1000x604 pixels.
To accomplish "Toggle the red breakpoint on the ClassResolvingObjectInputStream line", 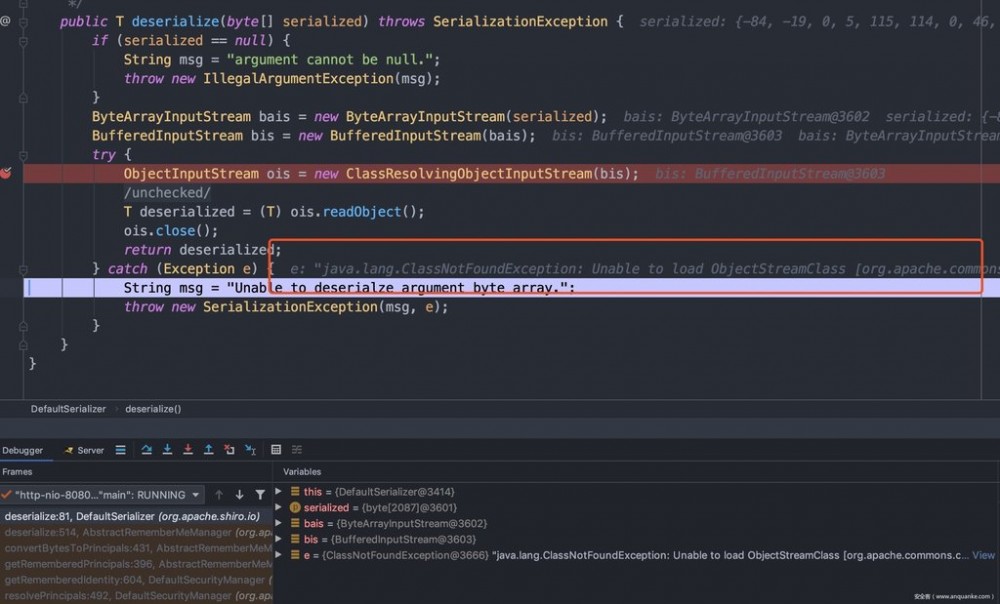I will click(6, 172).
